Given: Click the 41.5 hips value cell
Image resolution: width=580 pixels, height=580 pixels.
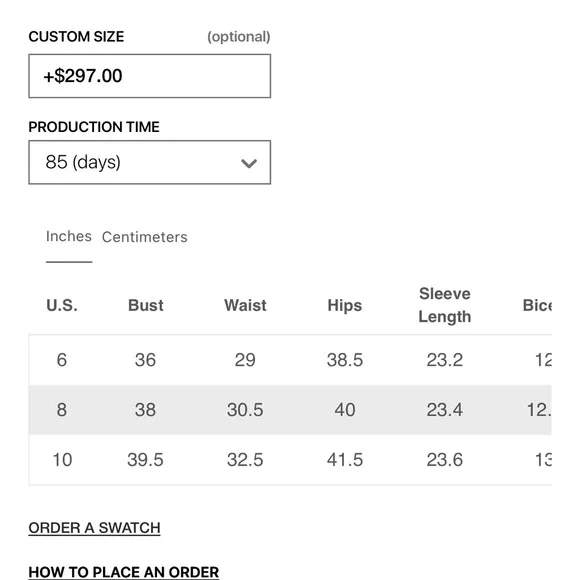Looking at the screenshot, I should tap(345, 460).
